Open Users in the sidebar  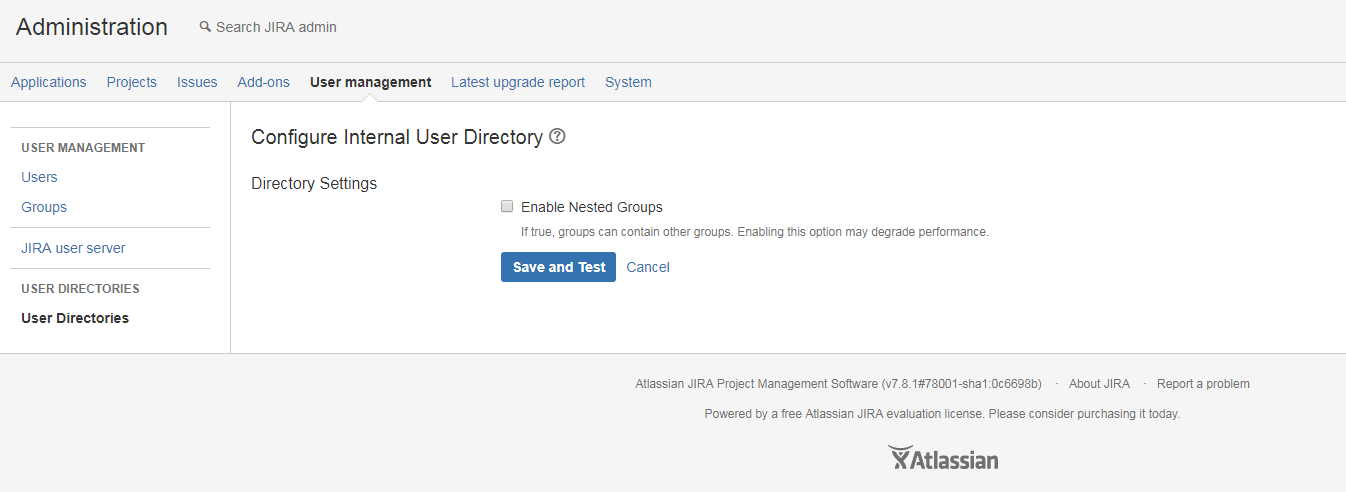[39, 177]
